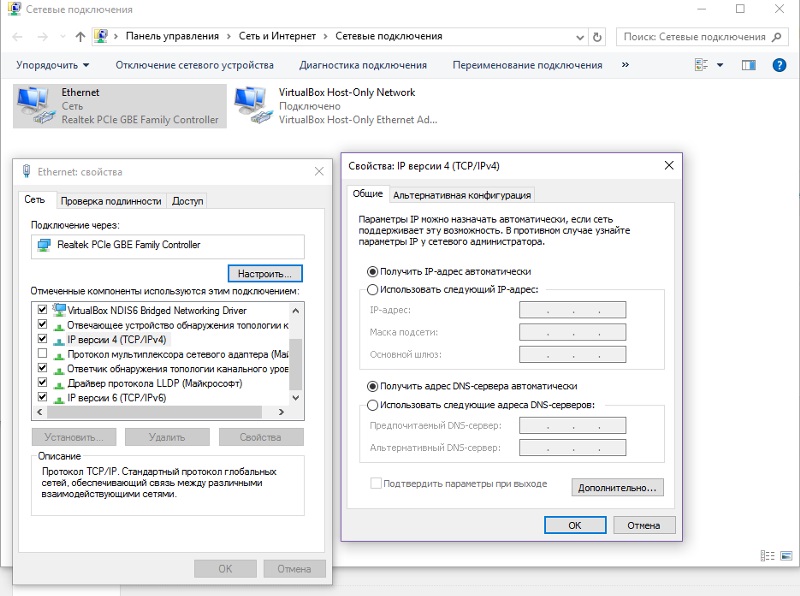800x596 pixels.
Task: Switch to Доступ tab
Action: 187,201
